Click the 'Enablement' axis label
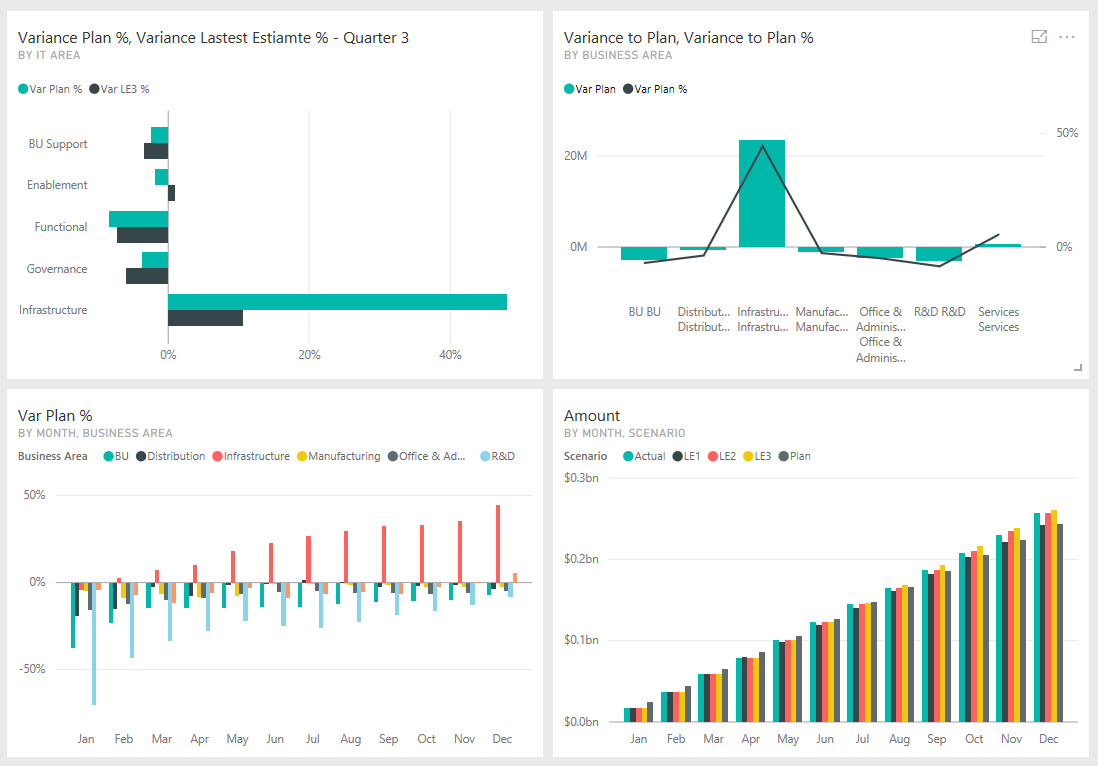 [57, 185]
